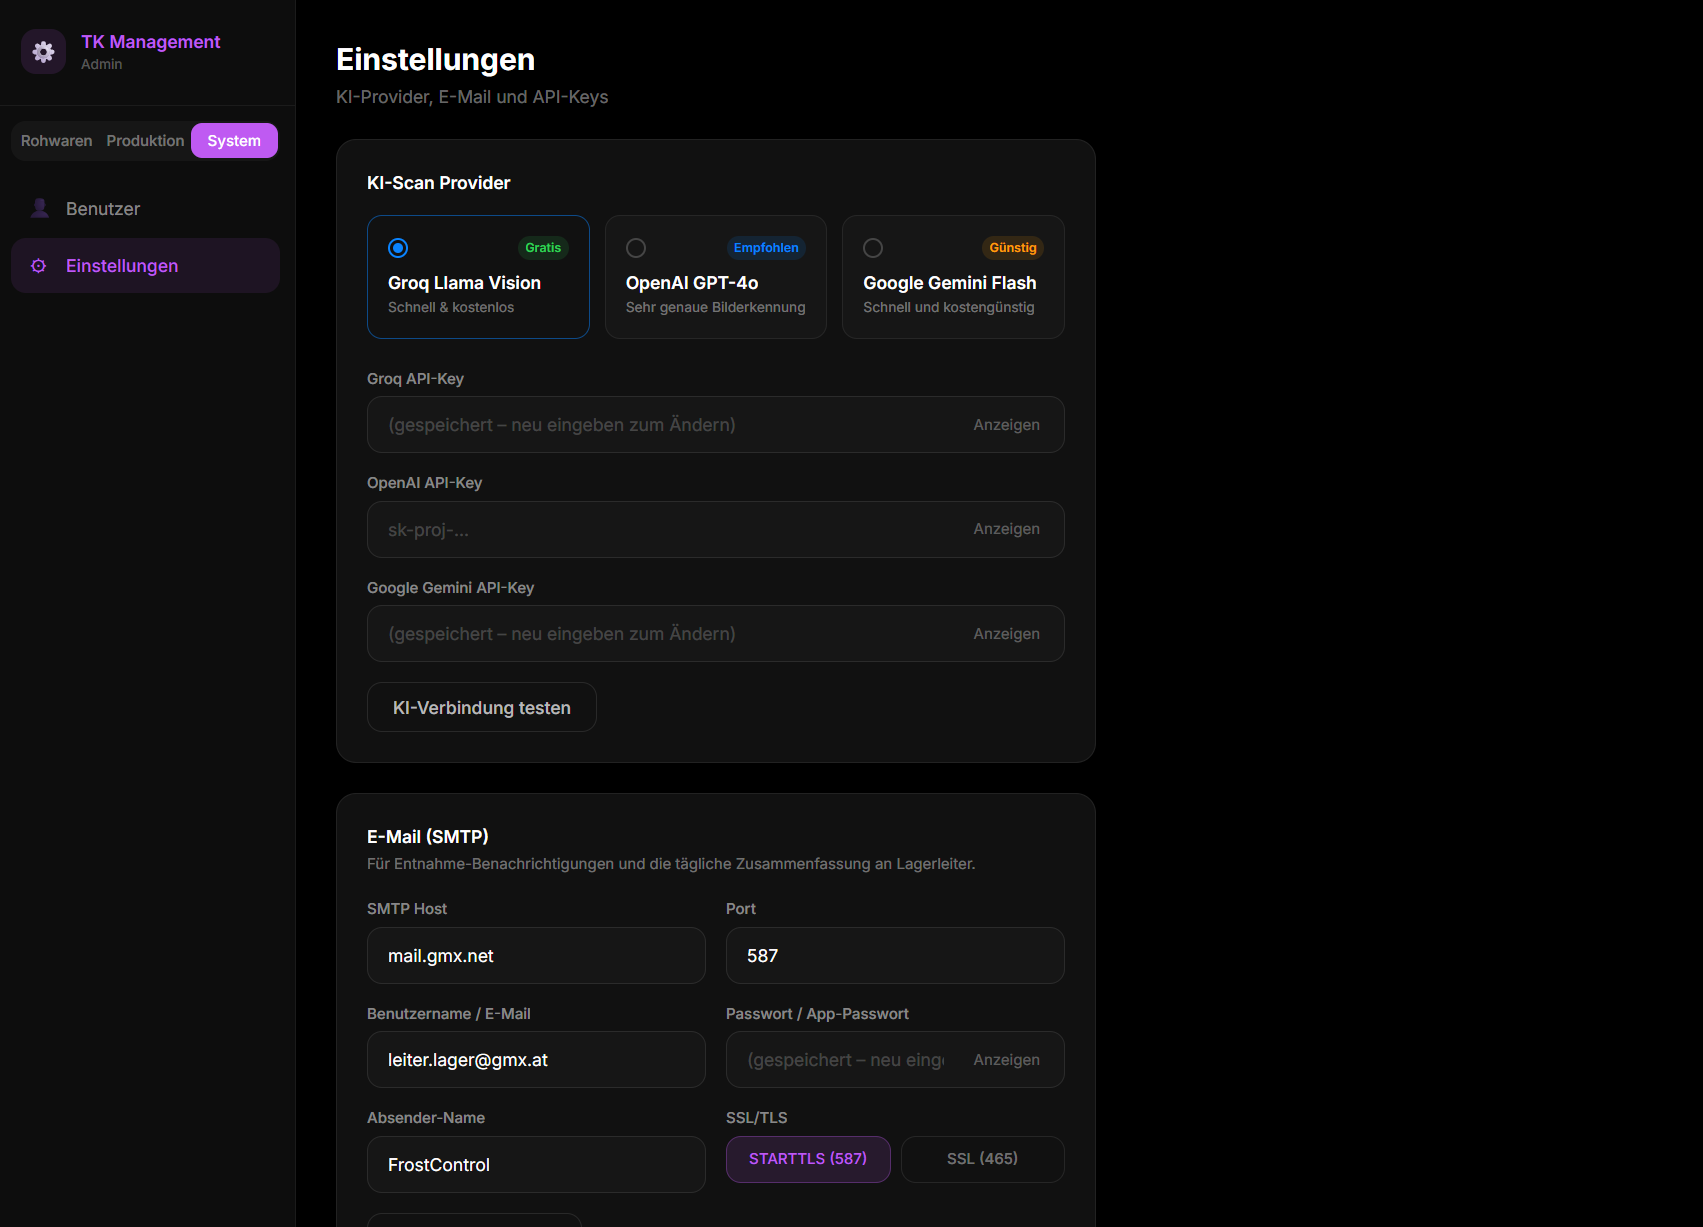Open the Benutzer section in the sidebar

tap(102, 208)
